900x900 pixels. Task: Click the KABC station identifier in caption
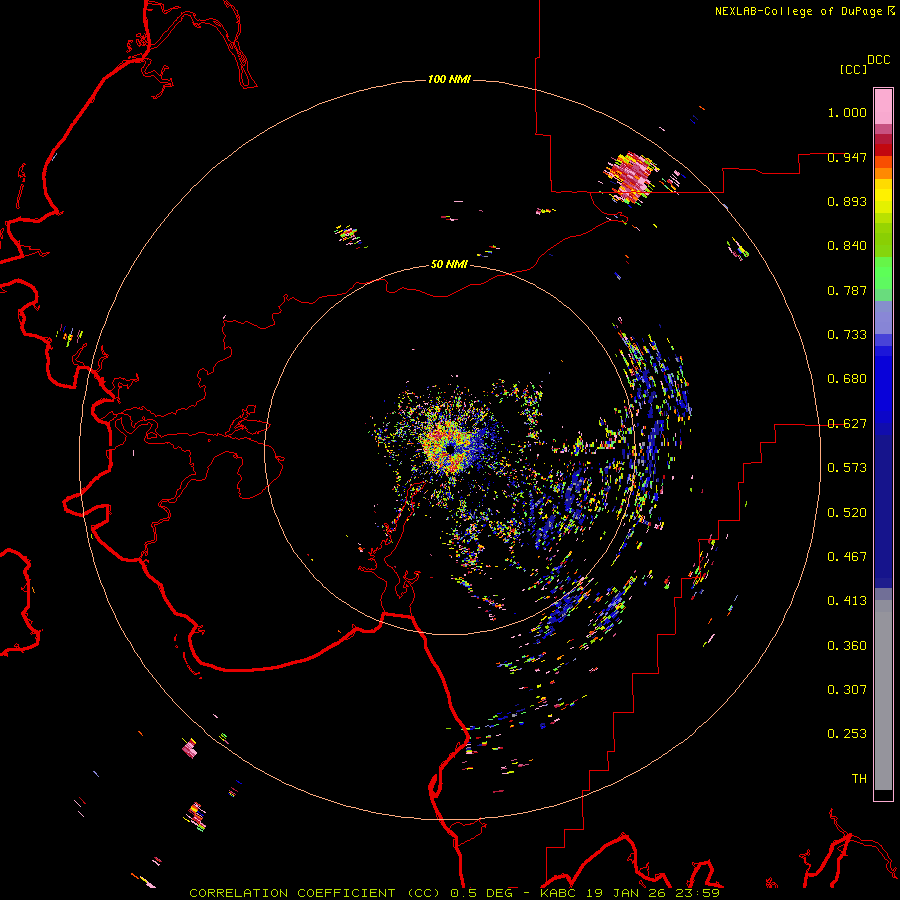pos(560,893)
